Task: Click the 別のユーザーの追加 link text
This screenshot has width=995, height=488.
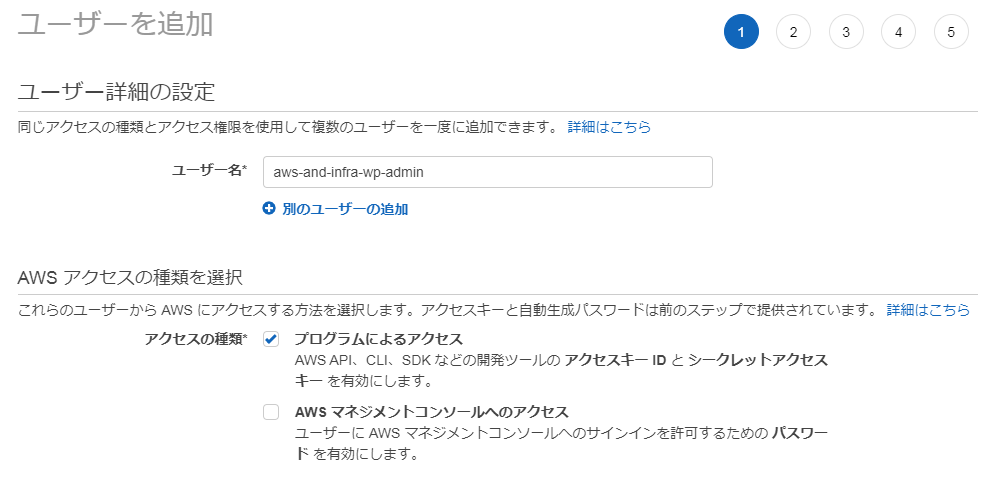Action: point(345,209)
